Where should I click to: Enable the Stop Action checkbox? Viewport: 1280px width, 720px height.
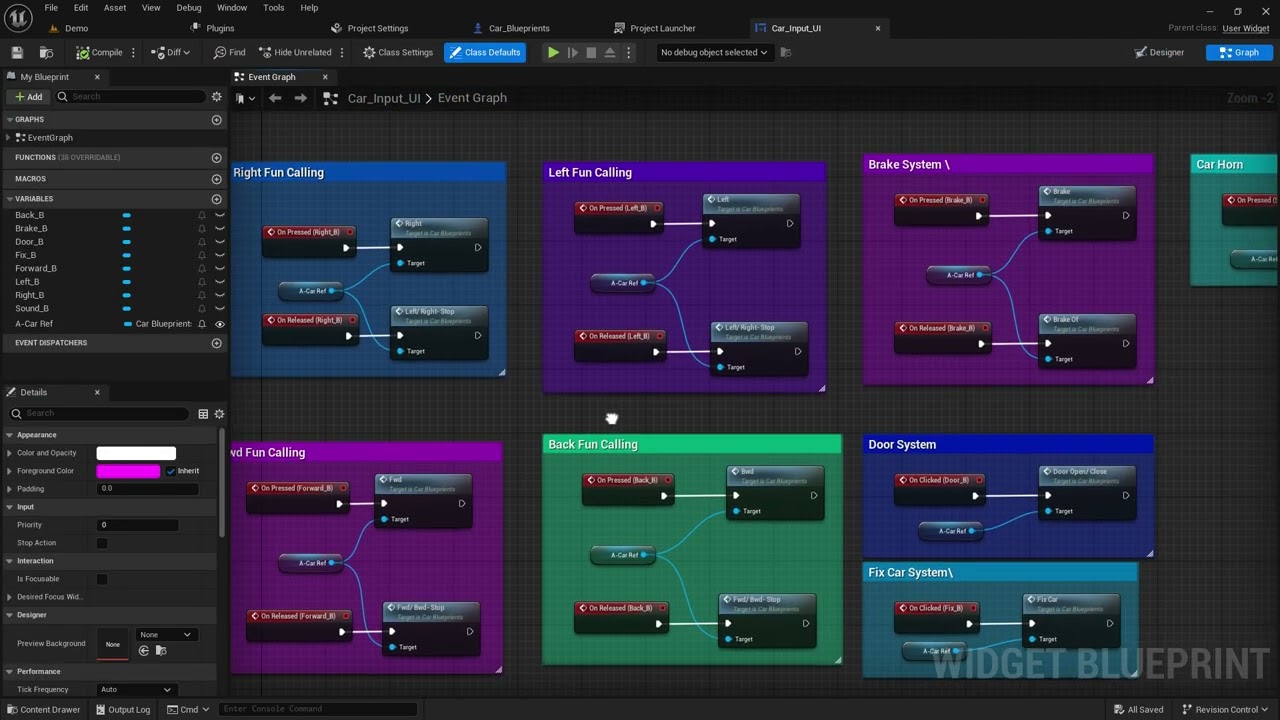(x=101, y=543)
